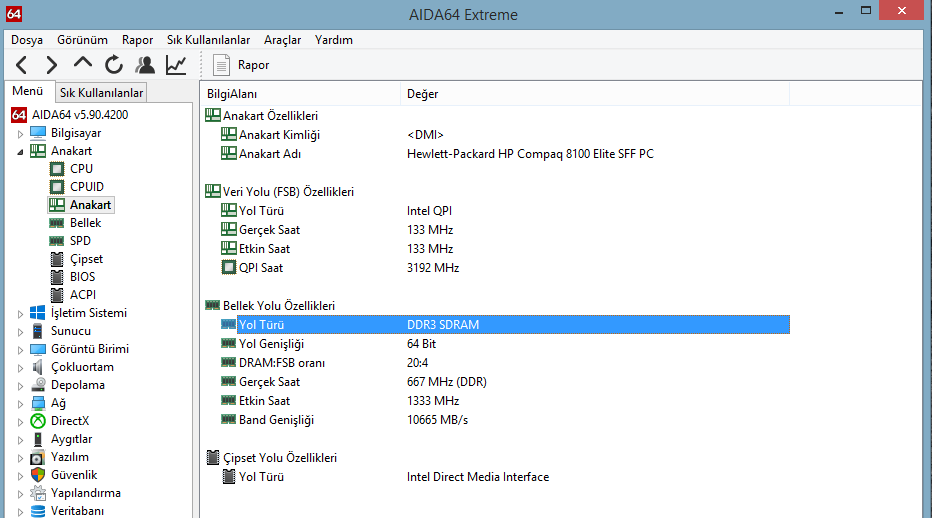Select the Gerçek Saat 667 MHz row

pyautogui.click(x=269, y=382)
